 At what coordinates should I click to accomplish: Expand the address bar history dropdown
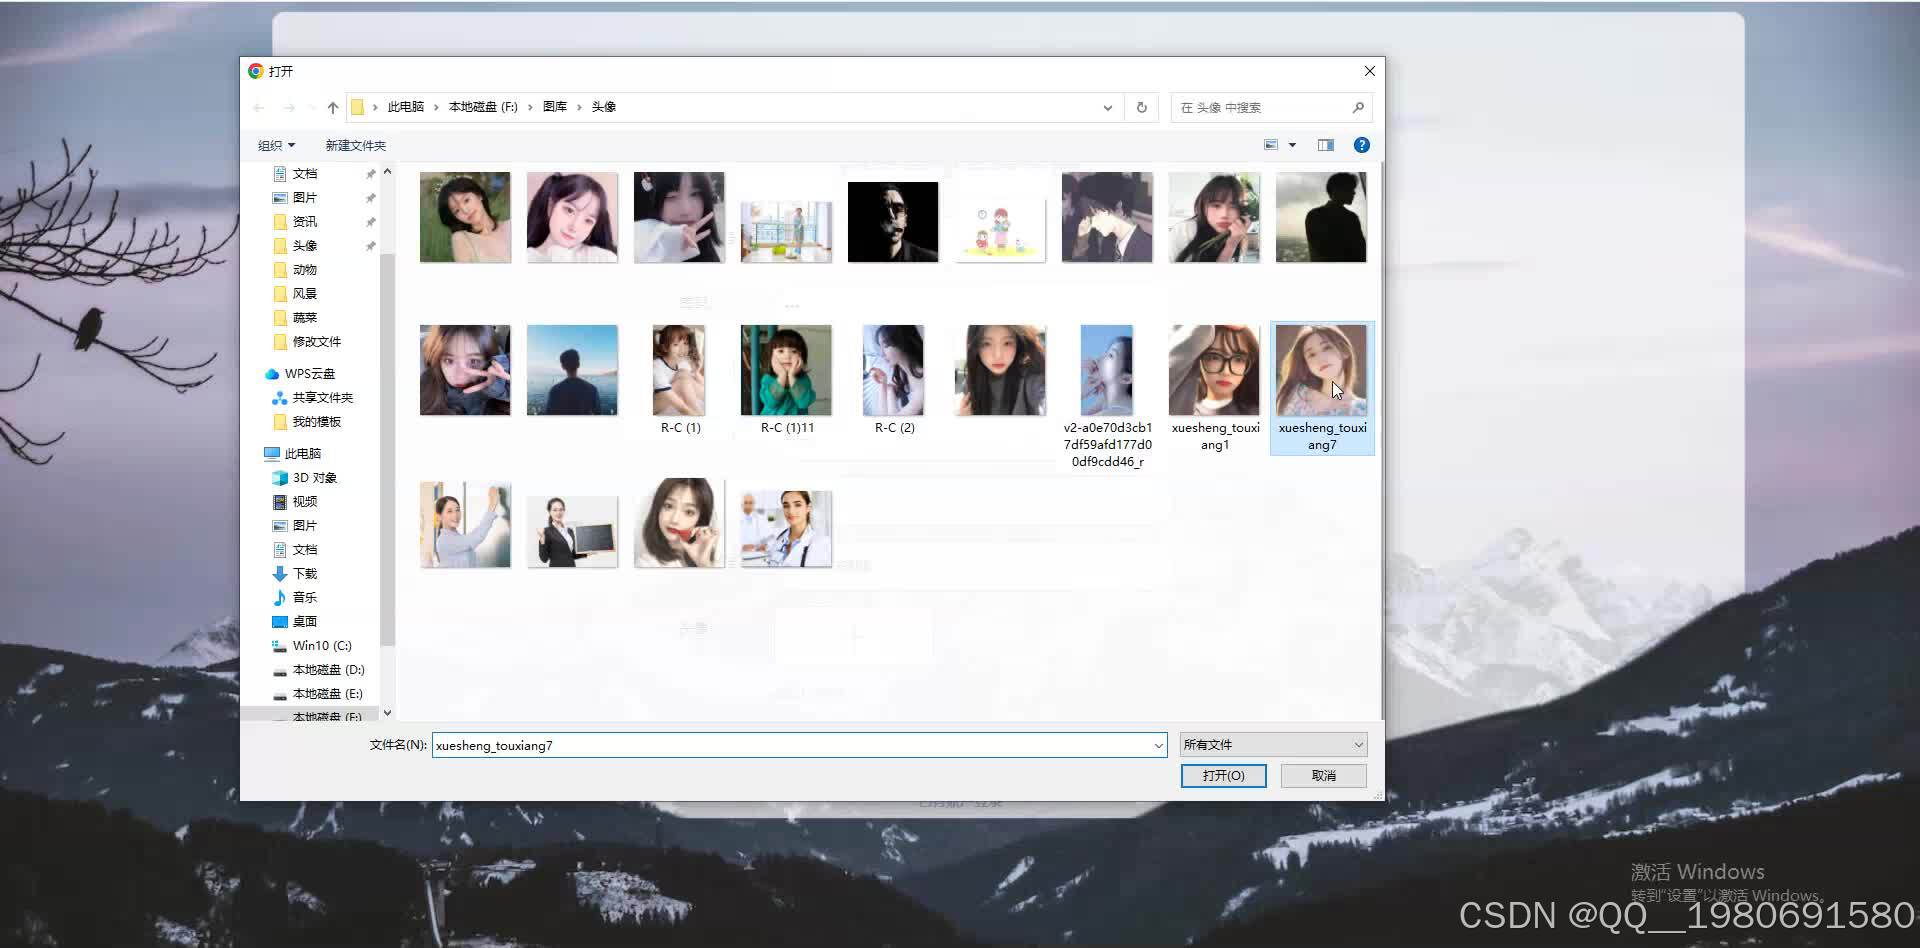point(1108,107)
